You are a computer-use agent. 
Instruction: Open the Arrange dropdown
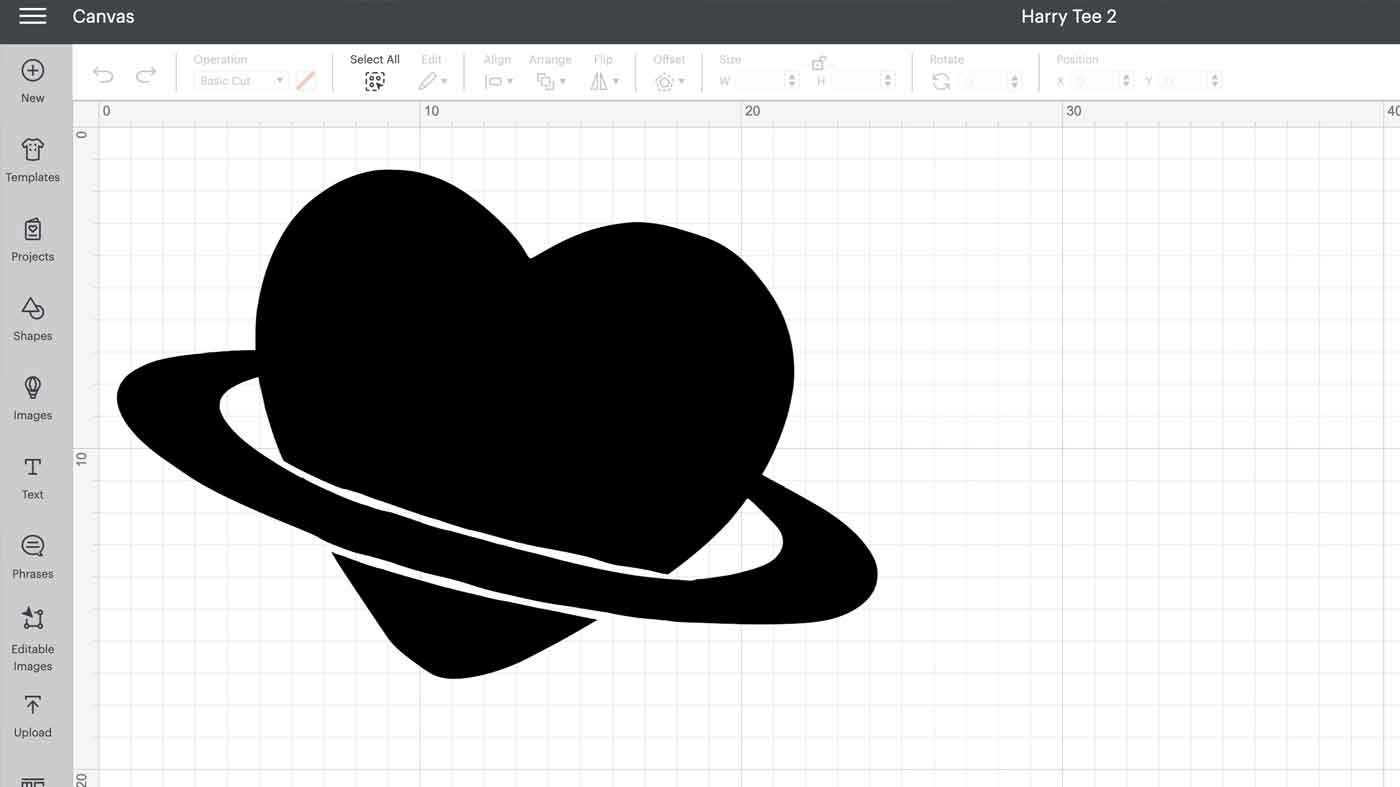550,81
